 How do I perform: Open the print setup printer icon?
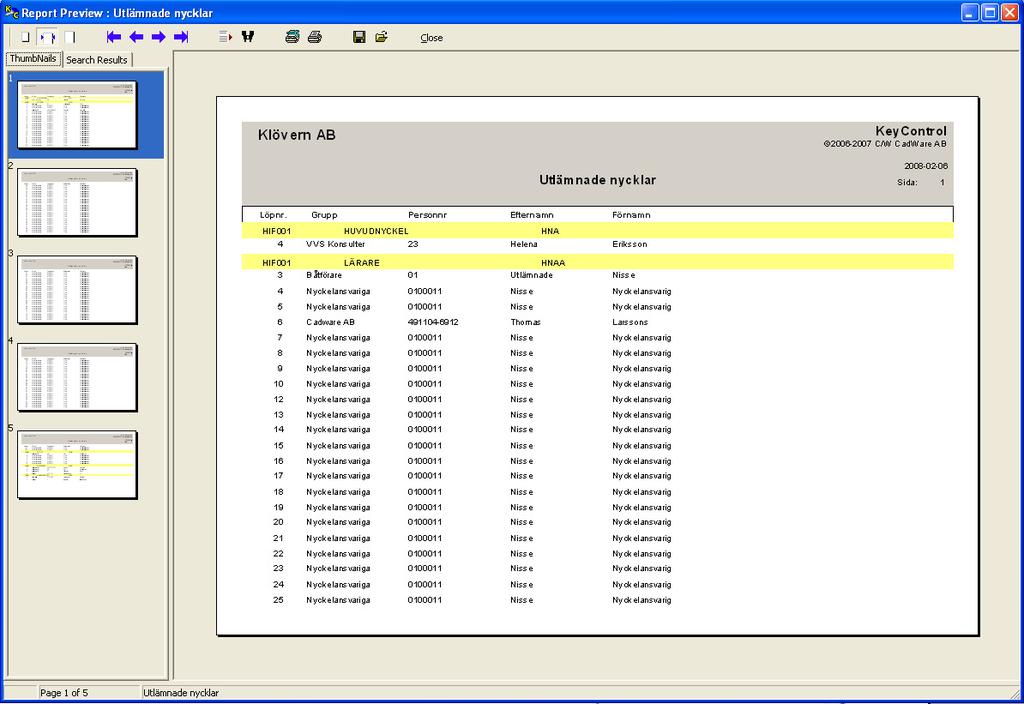click(293, 37)
